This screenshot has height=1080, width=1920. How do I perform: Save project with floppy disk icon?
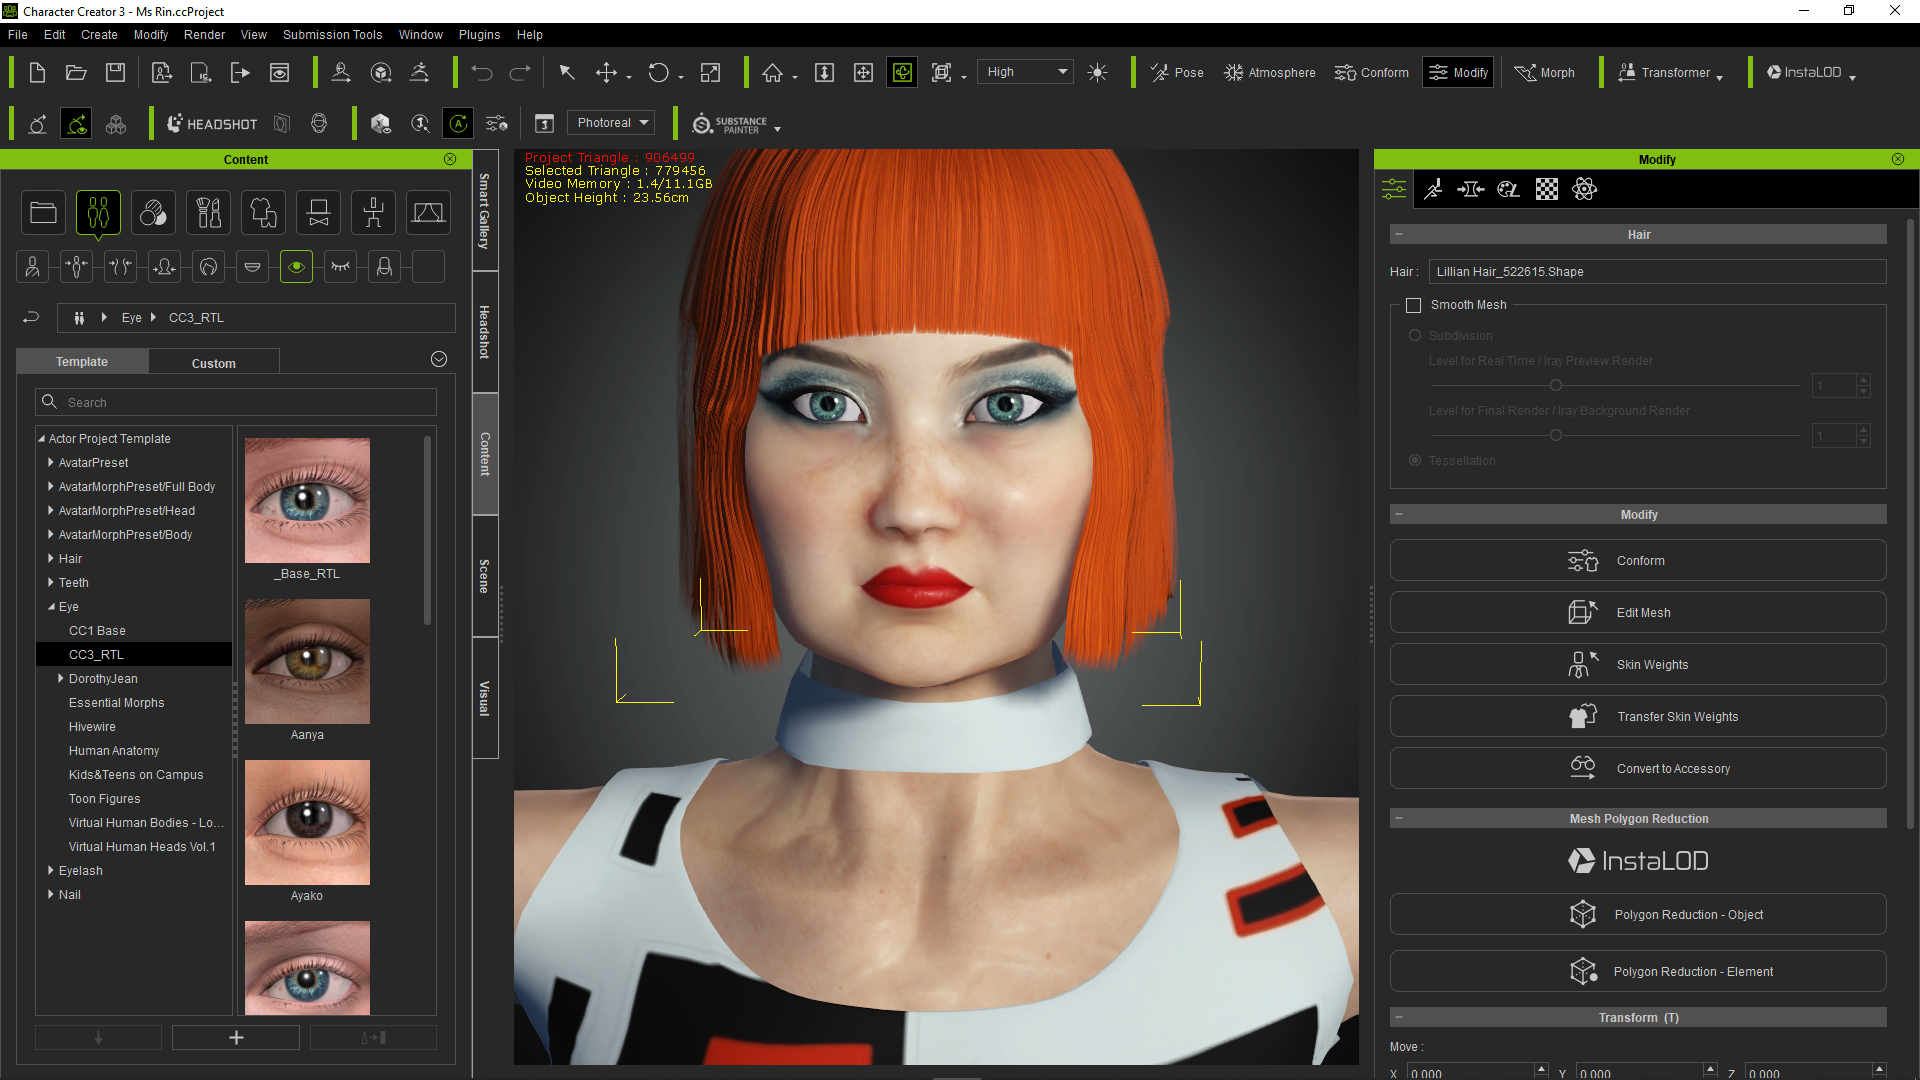click(x=116, y=72)
